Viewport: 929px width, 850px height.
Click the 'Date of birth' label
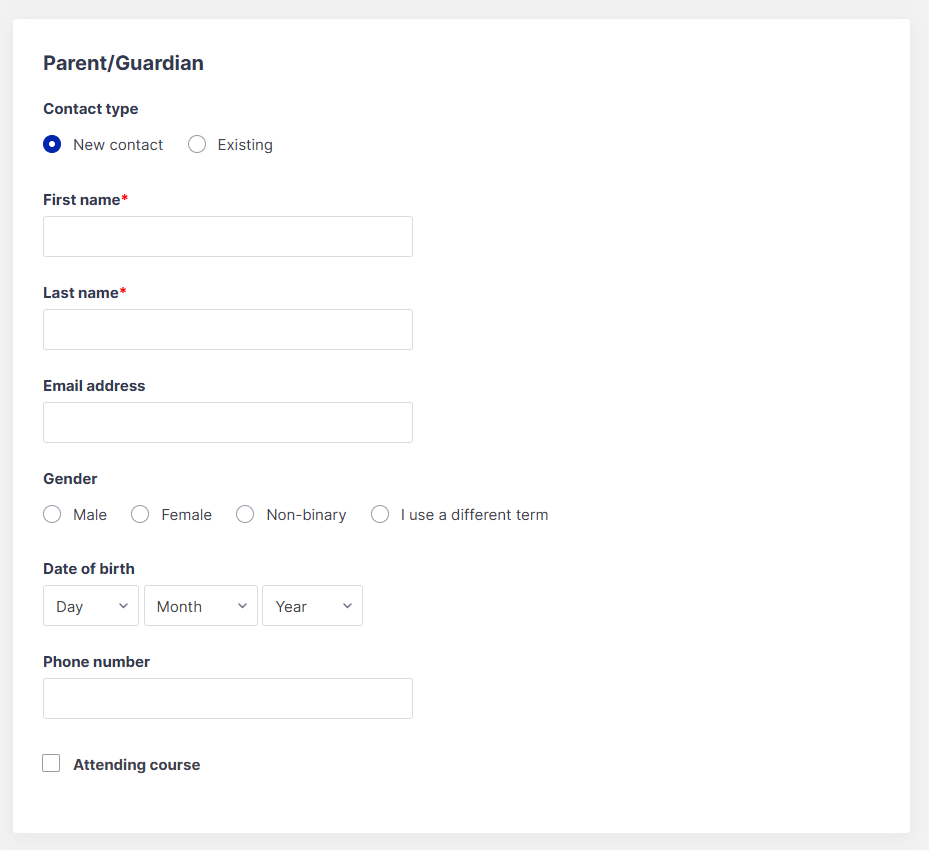(89, 569)
